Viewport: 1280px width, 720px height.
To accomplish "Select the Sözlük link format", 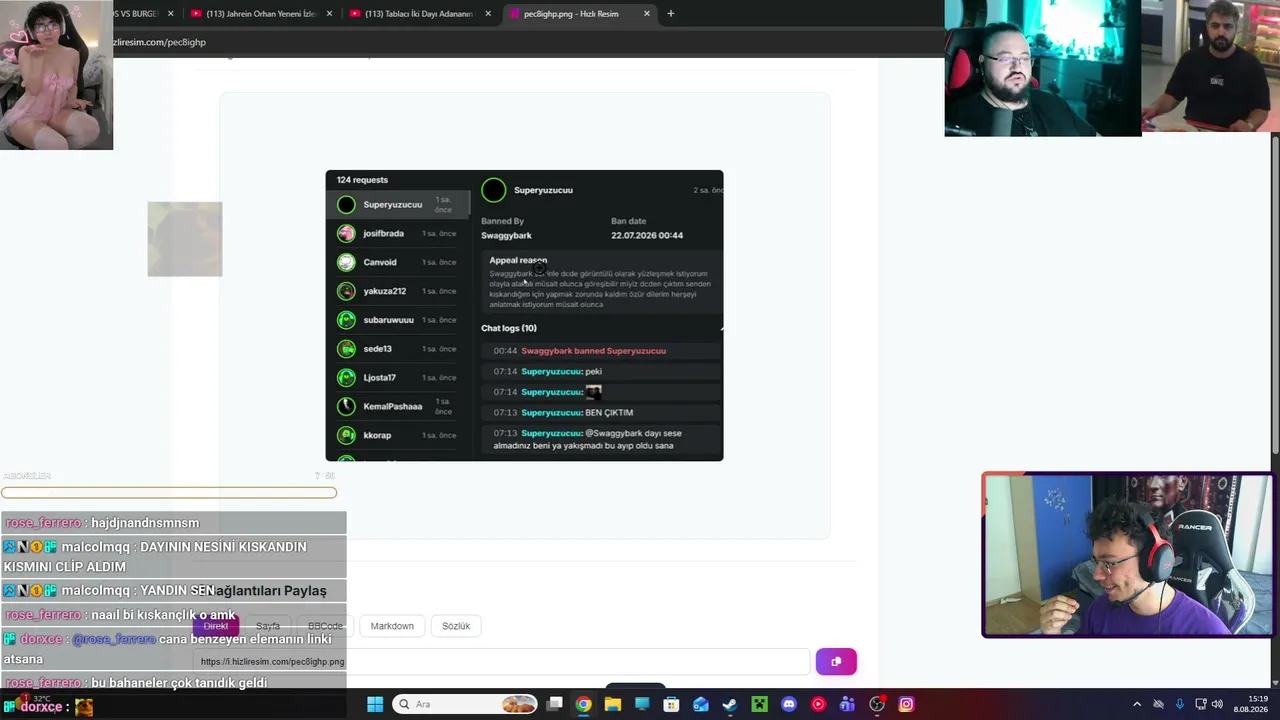I will tap(456, 626).
